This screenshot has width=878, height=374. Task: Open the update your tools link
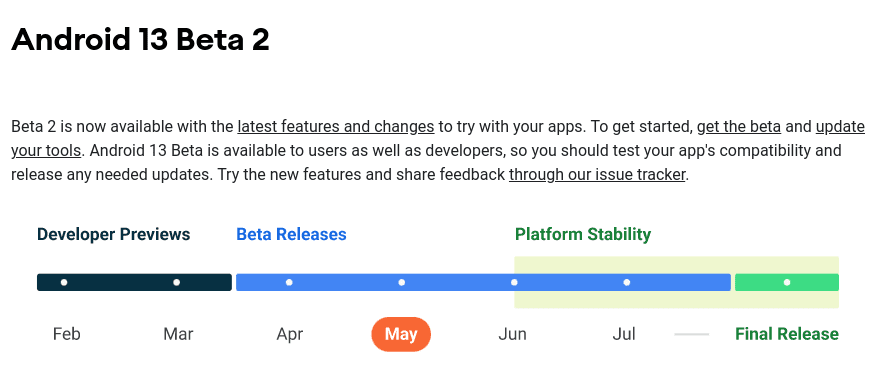tap(840, 127)
